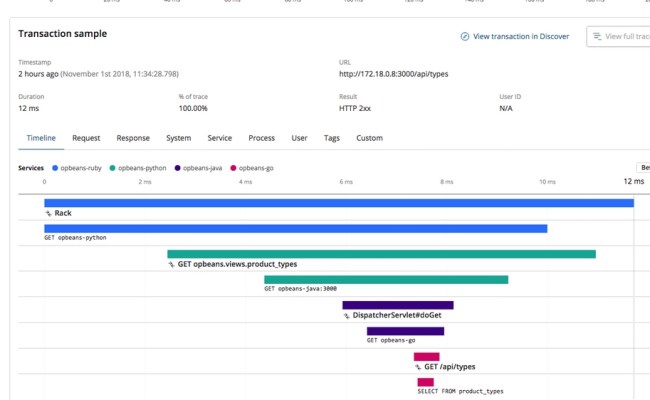The height and width of the screenshot is (400, 650).
Task: Click the opbeans-java purple legend dot
Action: click(x=177, y=168)
